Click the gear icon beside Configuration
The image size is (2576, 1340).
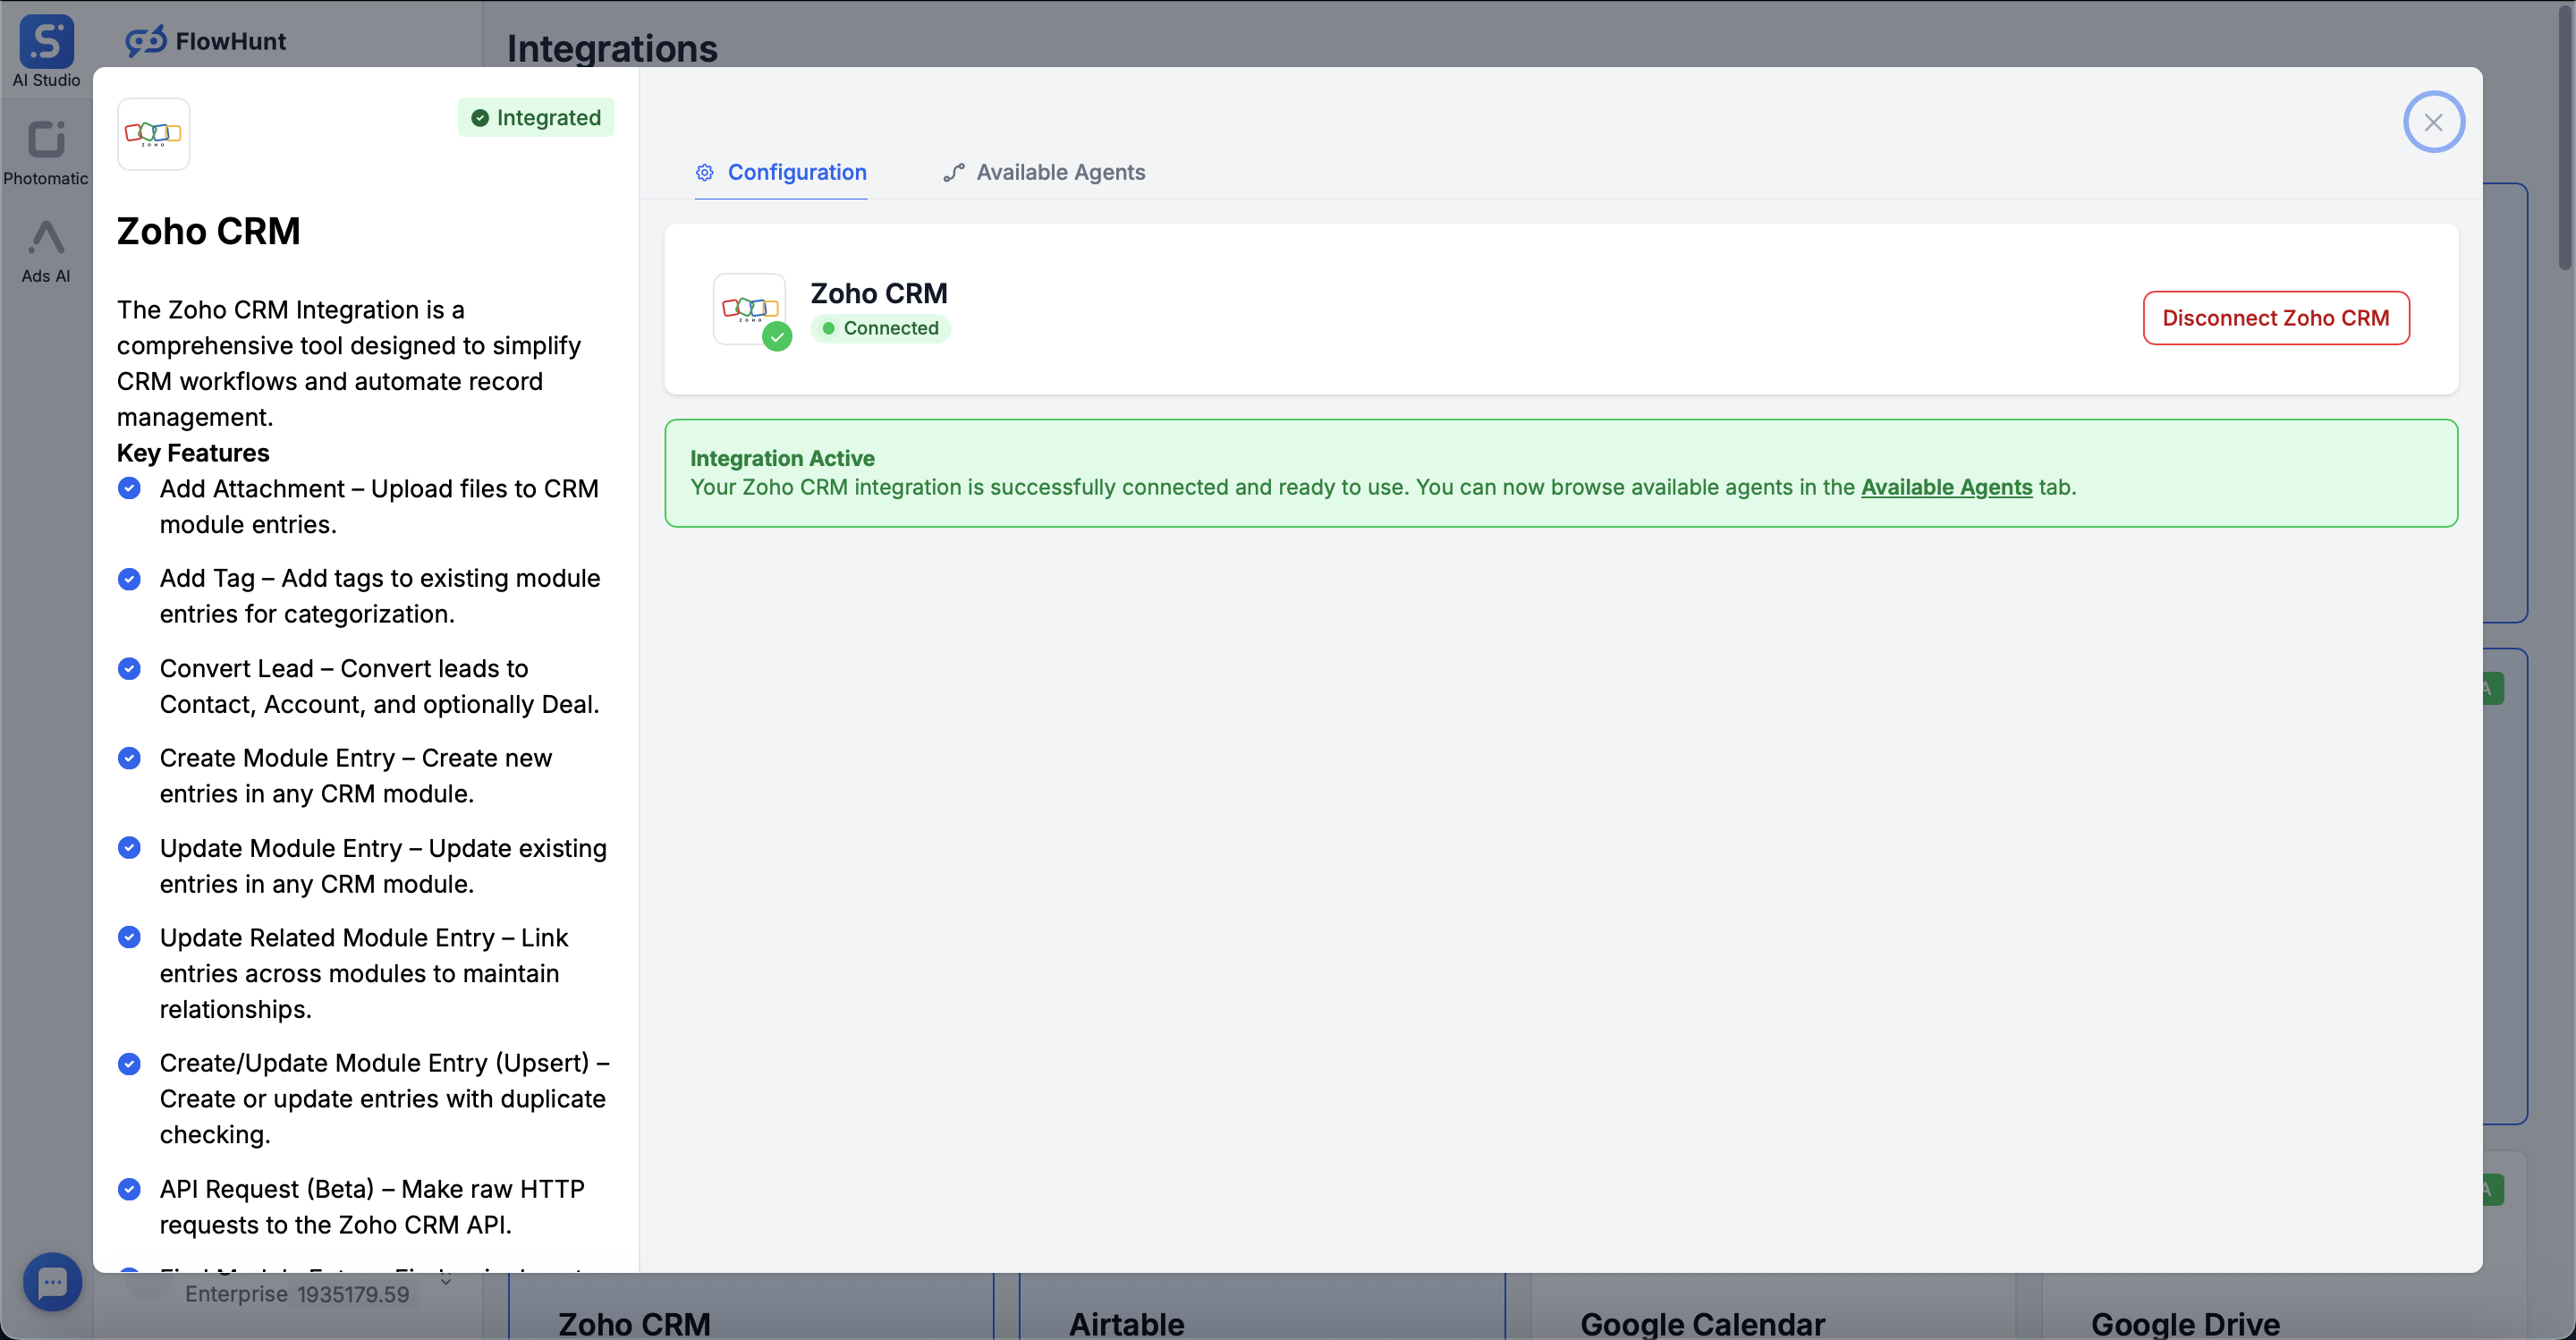point(704,172)
